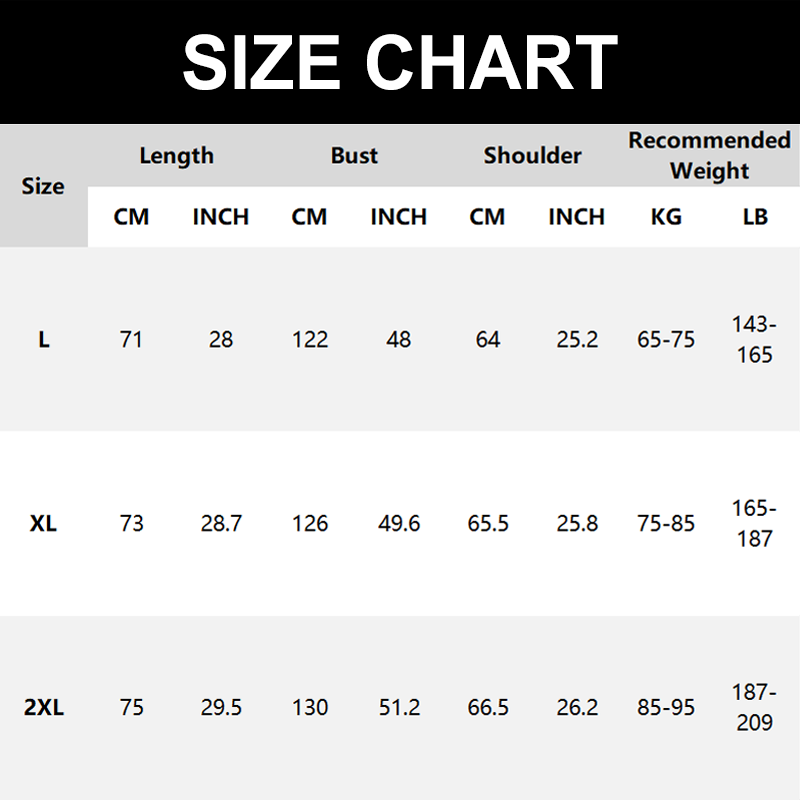Viewport: 800px width, 800px height.
Task: Select the 187-209 LB weight cell
Action: click(755, 708)
